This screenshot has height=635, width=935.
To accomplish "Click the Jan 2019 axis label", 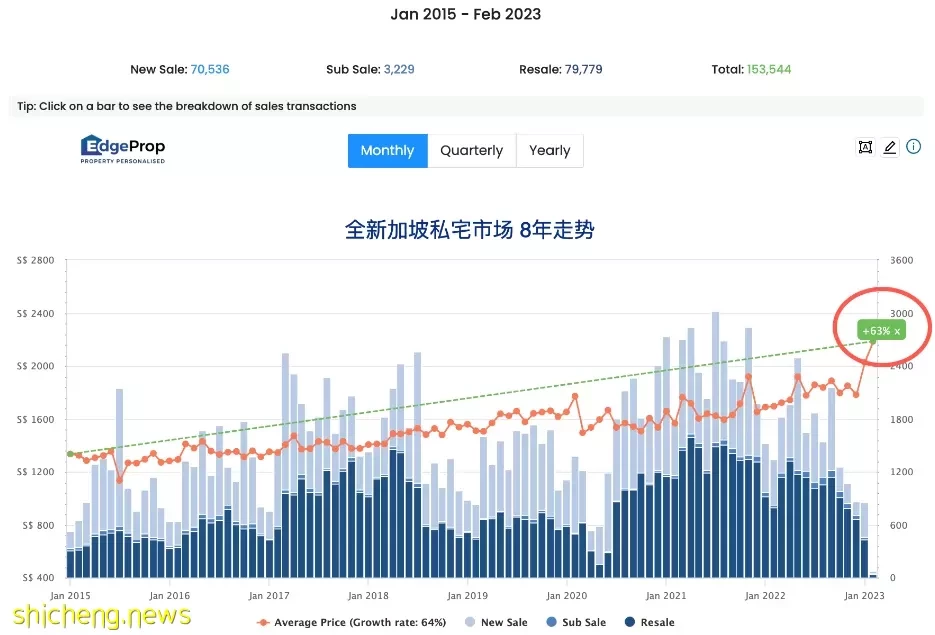I will pyautogui.click(x=468, y=596).
